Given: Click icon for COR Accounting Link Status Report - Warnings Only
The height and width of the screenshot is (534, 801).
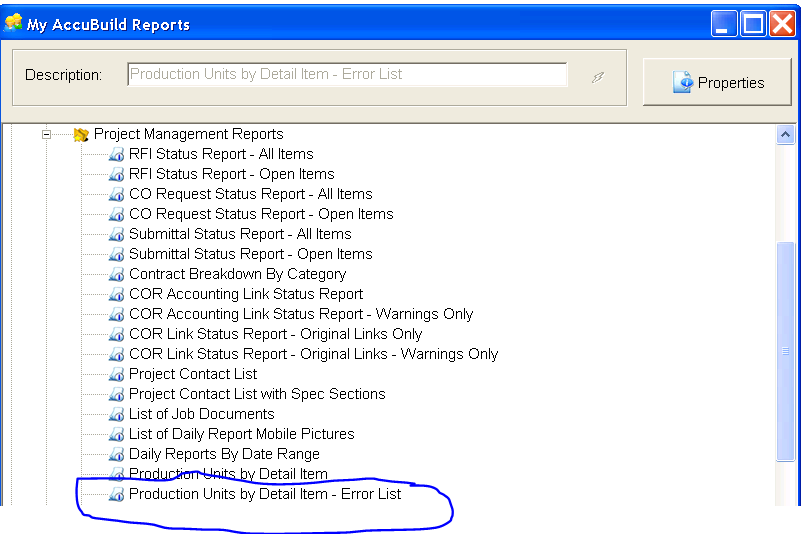Looking at the screenshot, I should 116,314.
